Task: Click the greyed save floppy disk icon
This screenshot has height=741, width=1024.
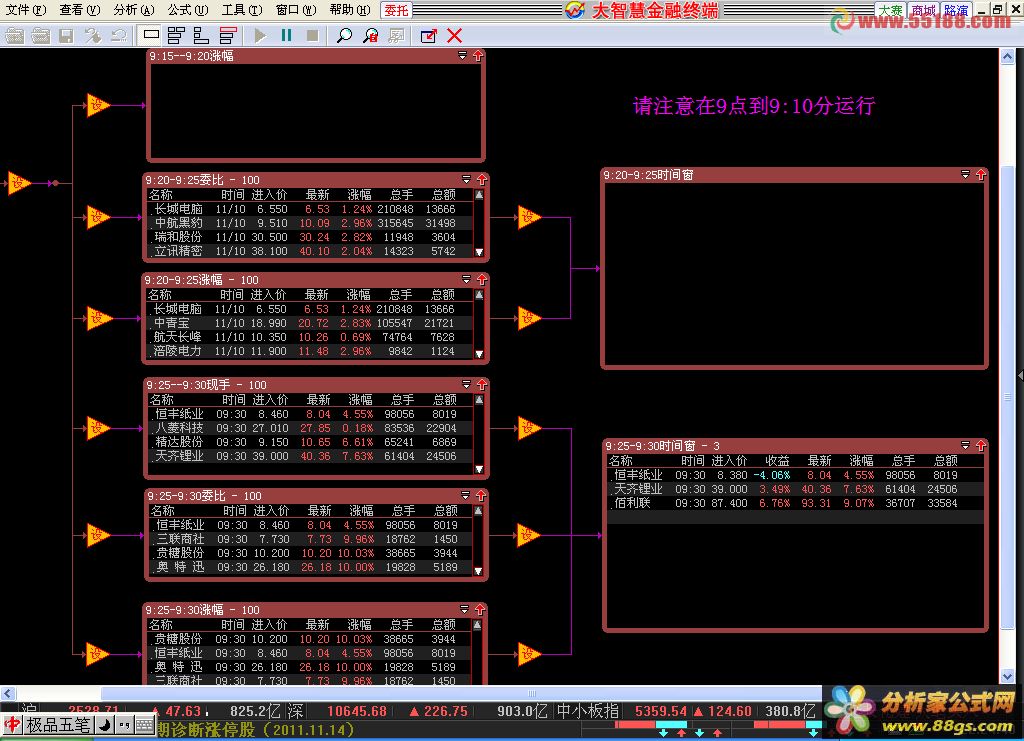Action: 66,35
